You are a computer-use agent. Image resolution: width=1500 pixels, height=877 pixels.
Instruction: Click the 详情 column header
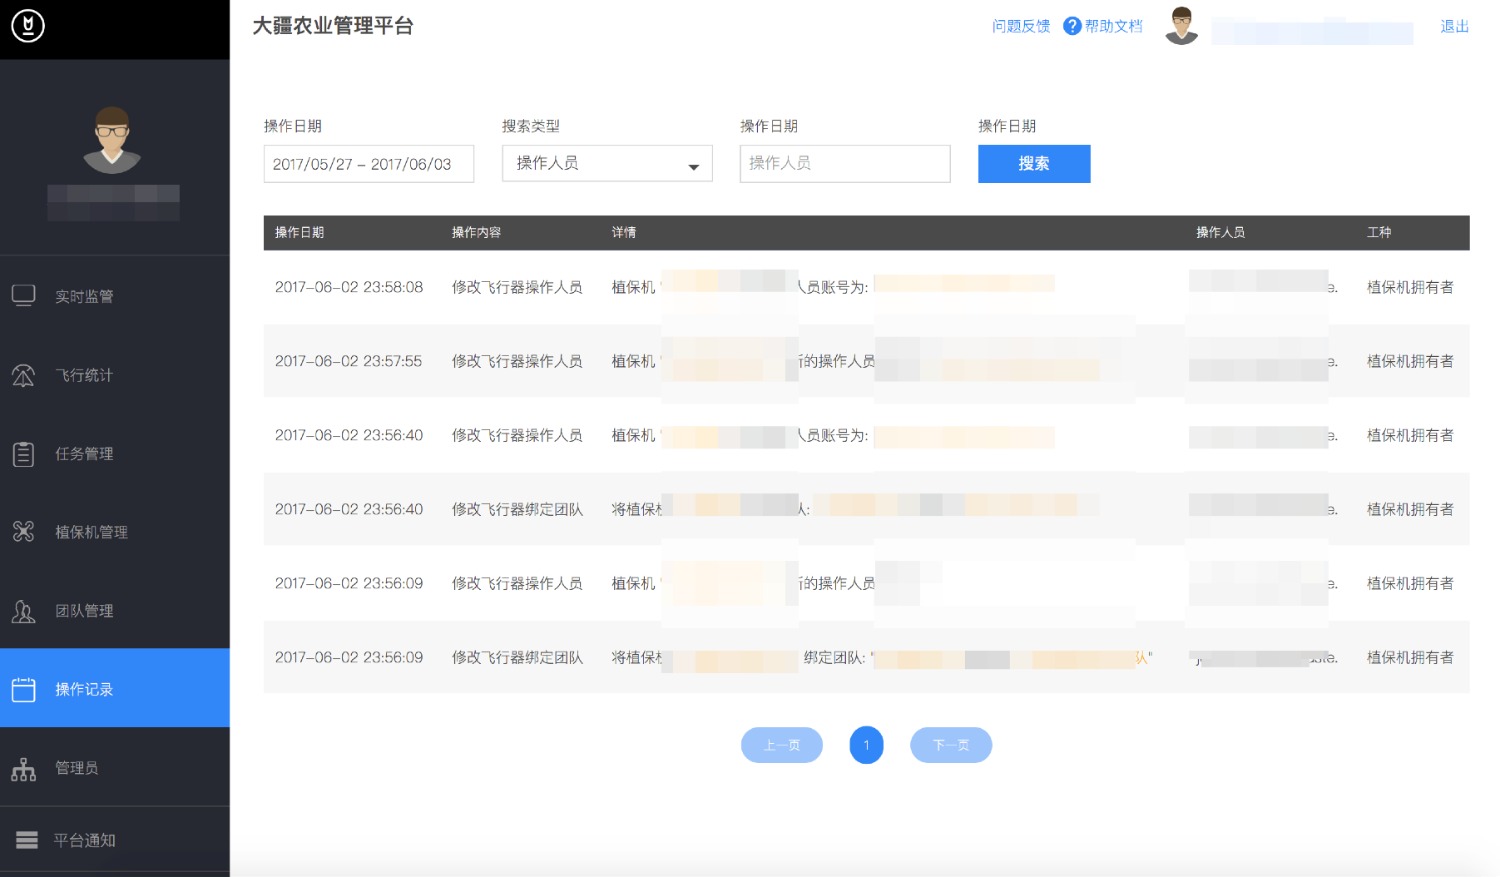coord(624,232)
